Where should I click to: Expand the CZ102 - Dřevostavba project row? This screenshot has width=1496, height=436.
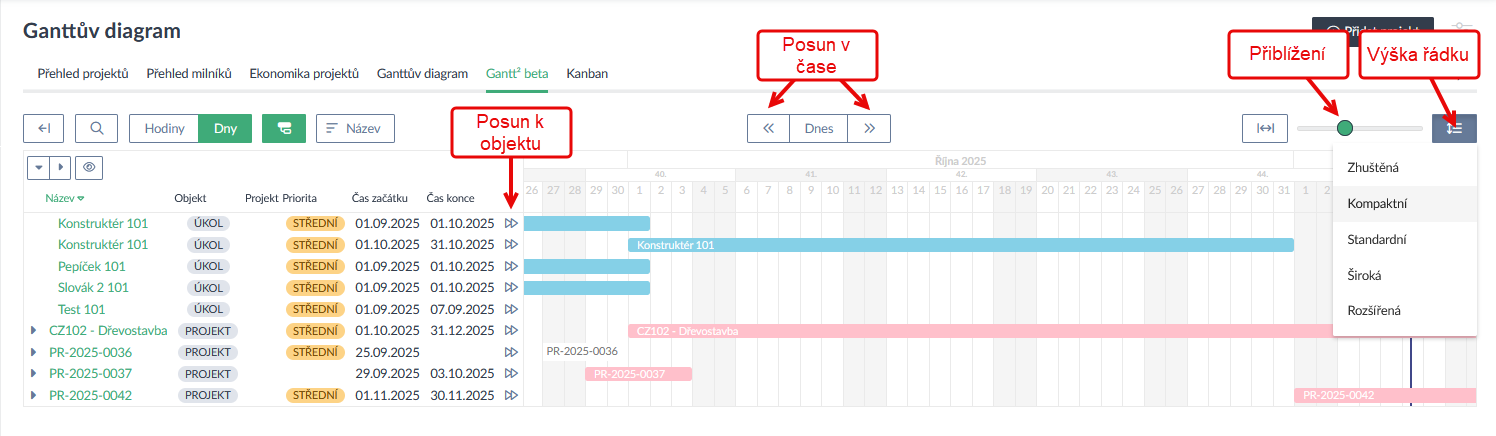tap(33, 330)
